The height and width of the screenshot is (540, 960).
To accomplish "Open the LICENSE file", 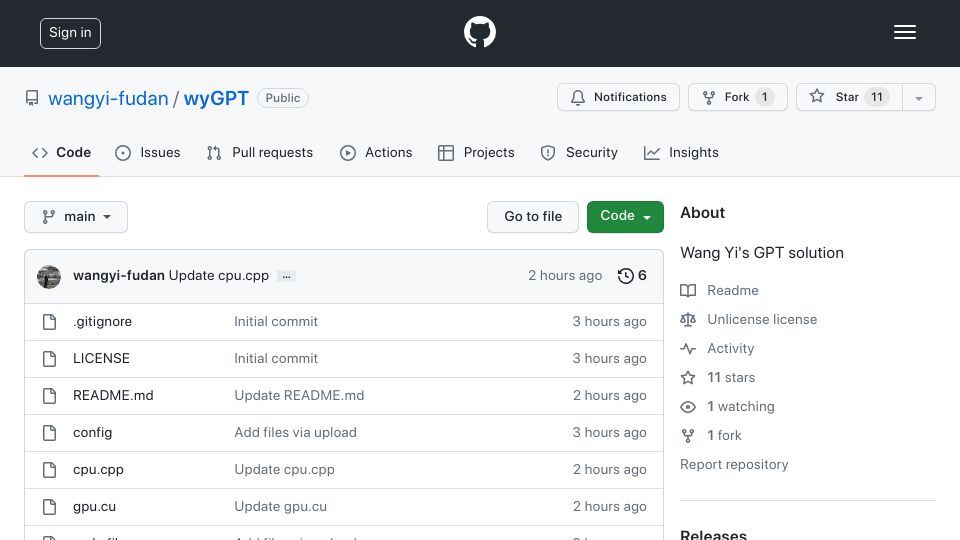I will coord(101,358).
